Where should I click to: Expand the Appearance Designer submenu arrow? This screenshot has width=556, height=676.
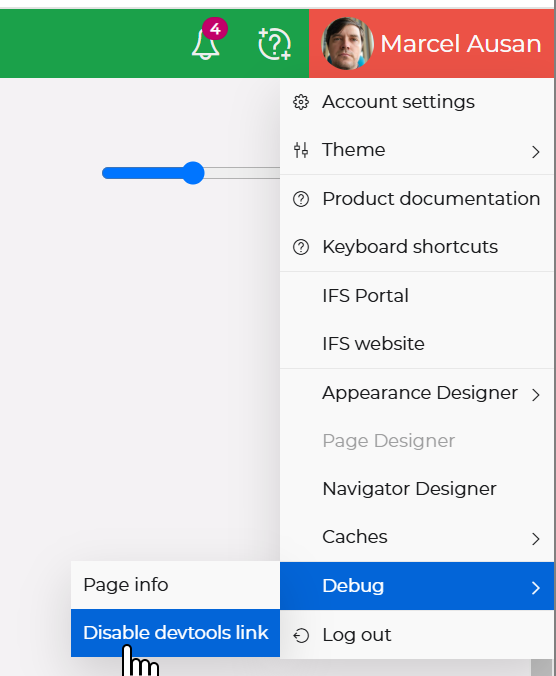535,394
